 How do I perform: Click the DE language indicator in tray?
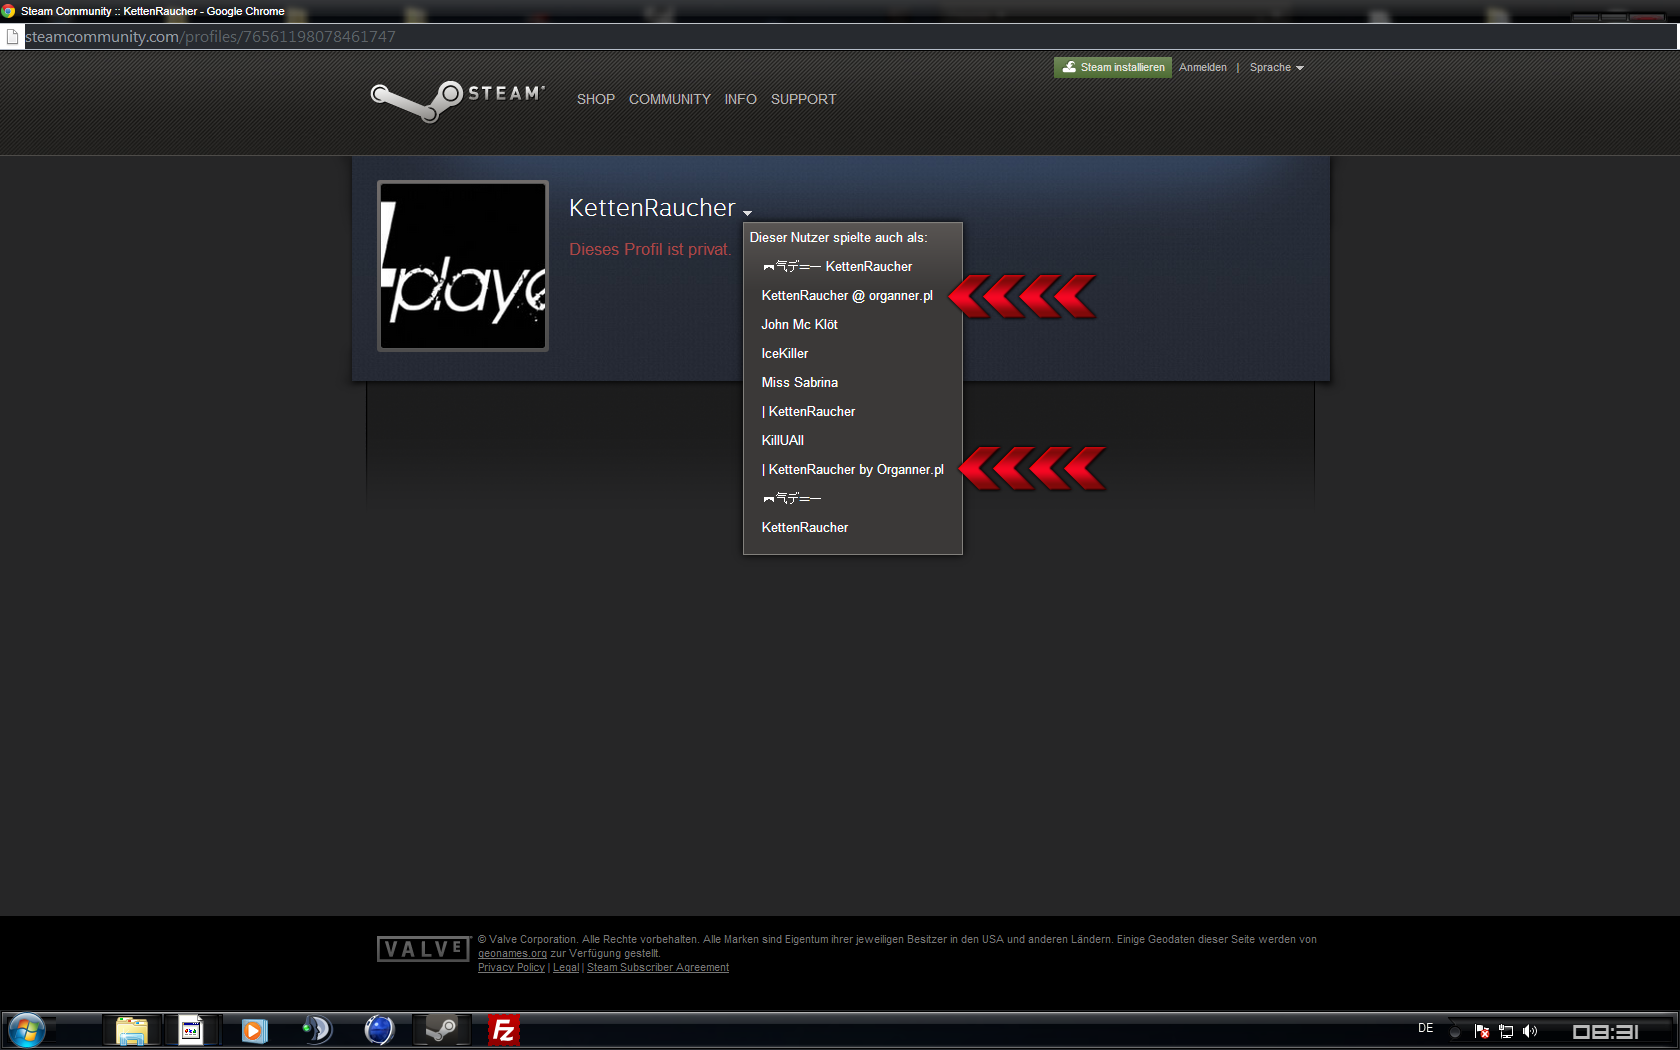click(1425, 1028)
